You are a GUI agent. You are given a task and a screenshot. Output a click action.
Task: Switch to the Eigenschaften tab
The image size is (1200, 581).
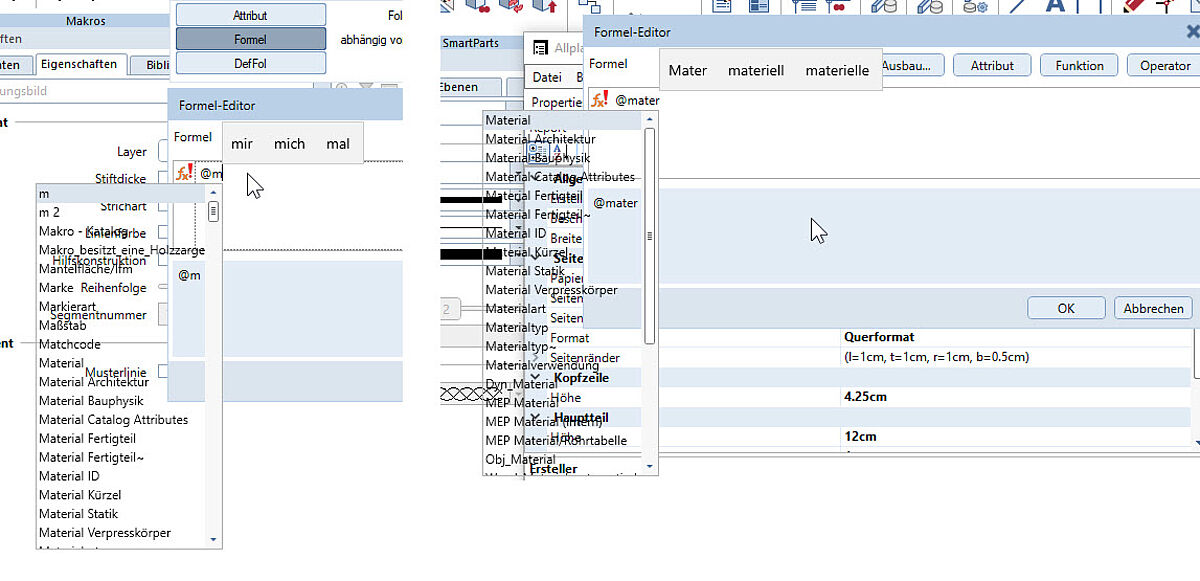pos(78,65)
